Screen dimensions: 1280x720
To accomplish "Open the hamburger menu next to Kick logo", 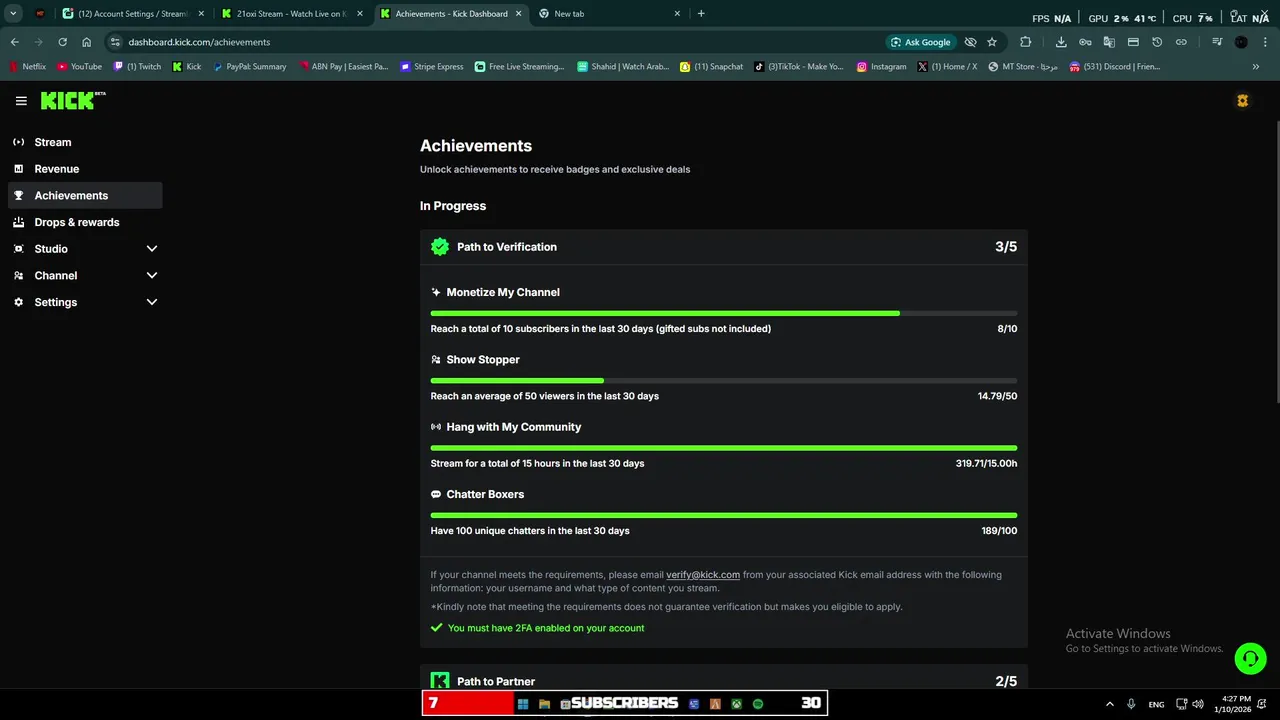I will (21, 101).
